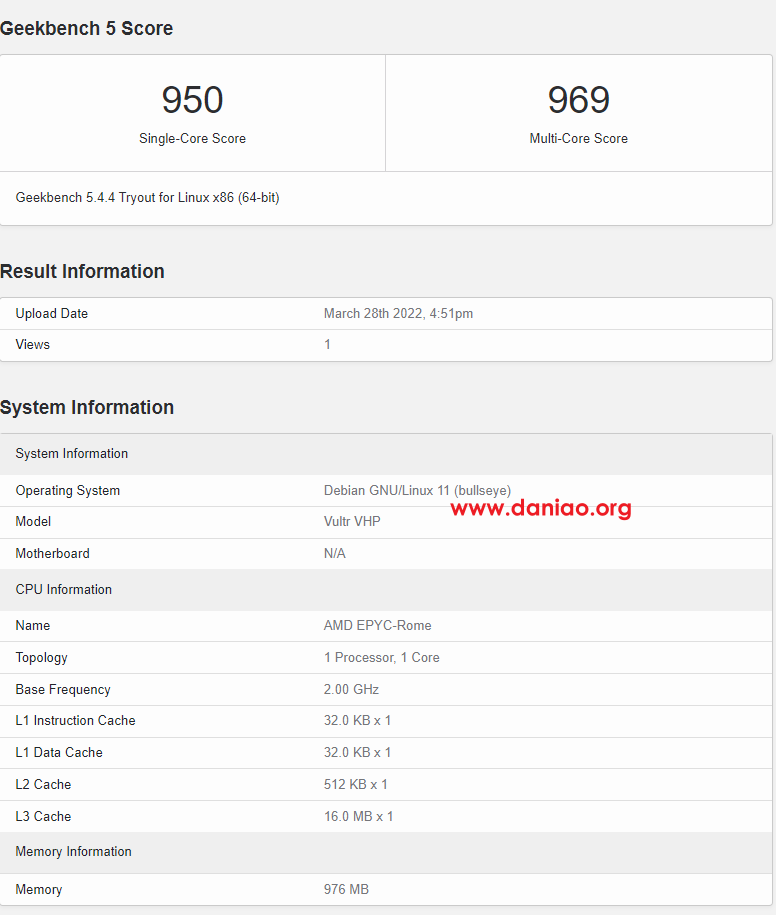Image resolution: width=776 pixels, height=915 pixels.
Task: Select the Vultr VHP model value
Action: click(352, 522)
